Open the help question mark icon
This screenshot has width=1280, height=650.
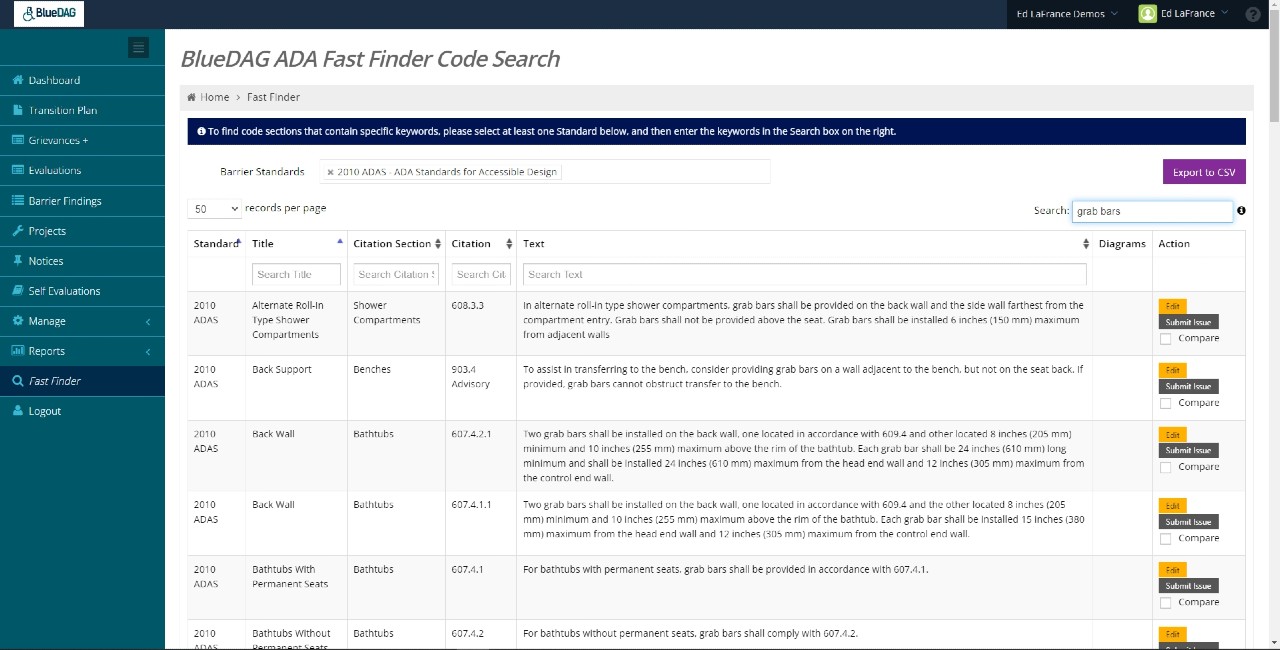tap(1253, 14)
